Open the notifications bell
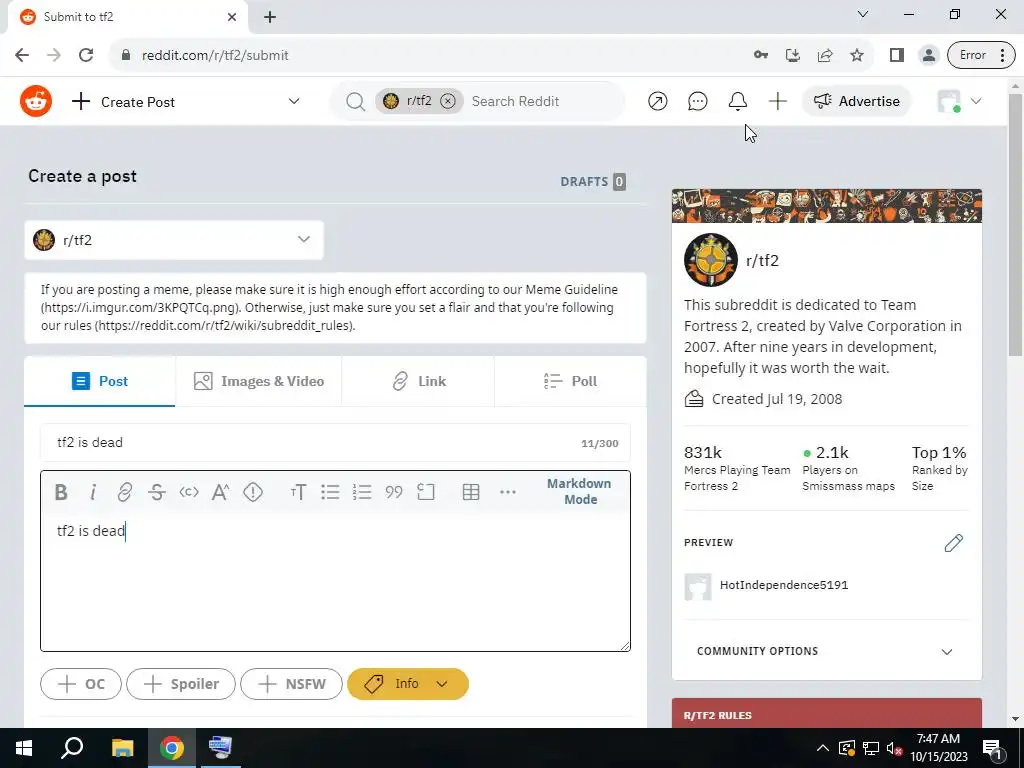1024x768 pixels. 738,101
